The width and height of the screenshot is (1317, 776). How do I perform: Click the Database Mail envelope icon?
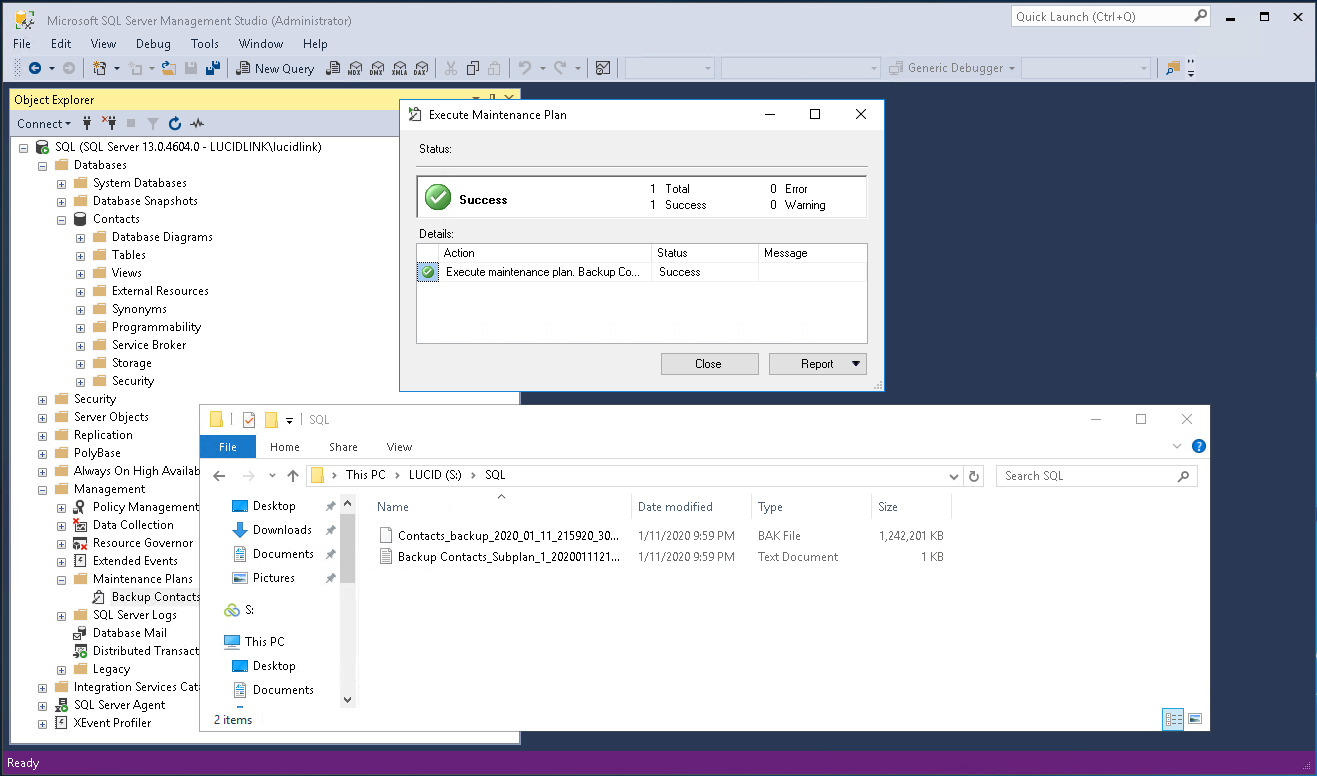coord(80,633)
